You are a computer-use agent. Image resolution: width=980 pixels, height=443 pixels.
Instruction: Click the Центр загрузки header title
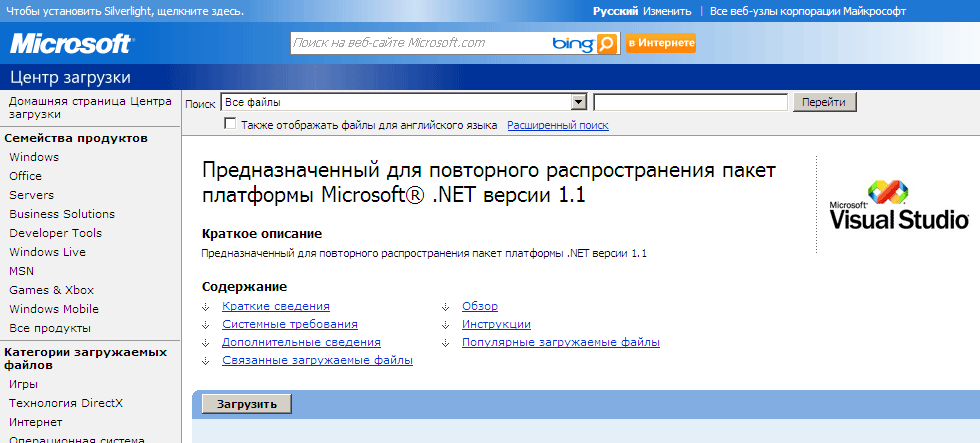[71, 77]
